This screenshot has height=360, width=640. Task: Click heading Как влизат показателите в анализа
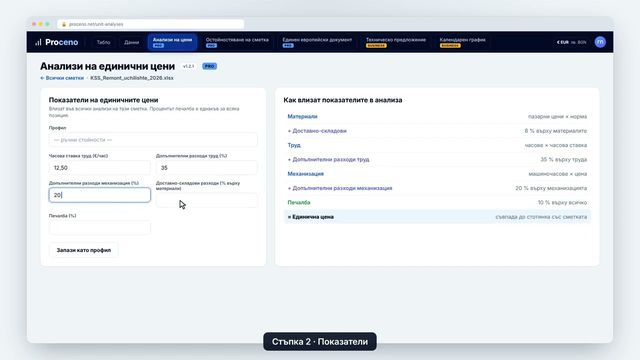pos(342,100)
